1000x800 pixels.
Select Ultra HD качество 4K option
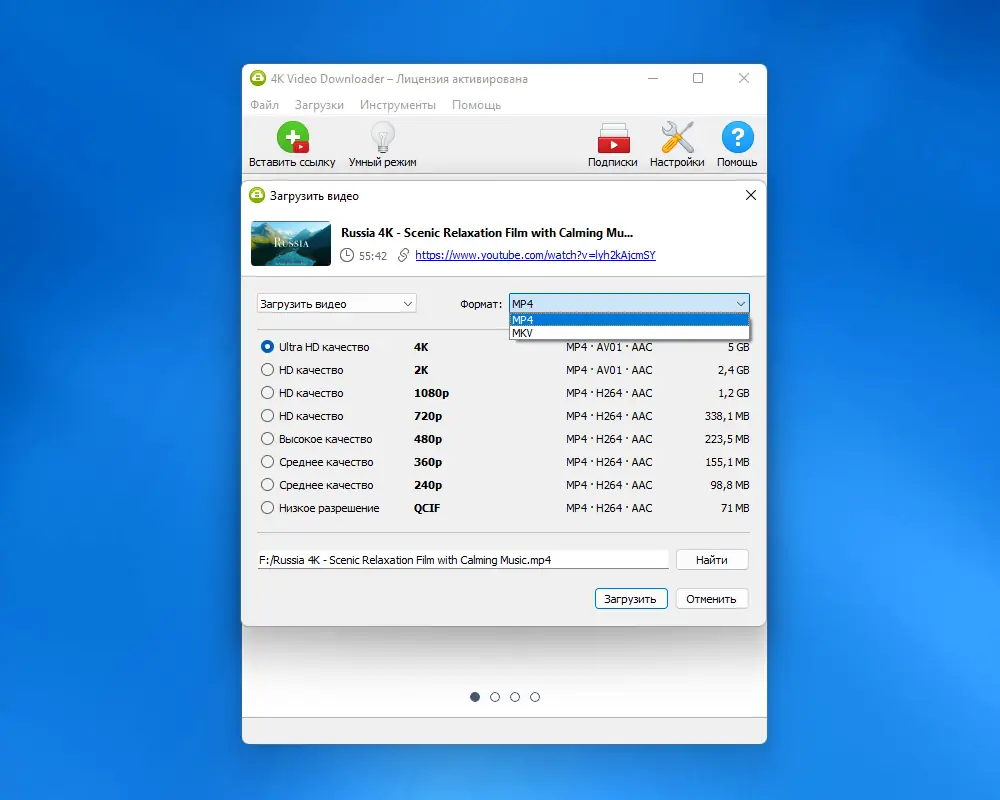[267, 347]
